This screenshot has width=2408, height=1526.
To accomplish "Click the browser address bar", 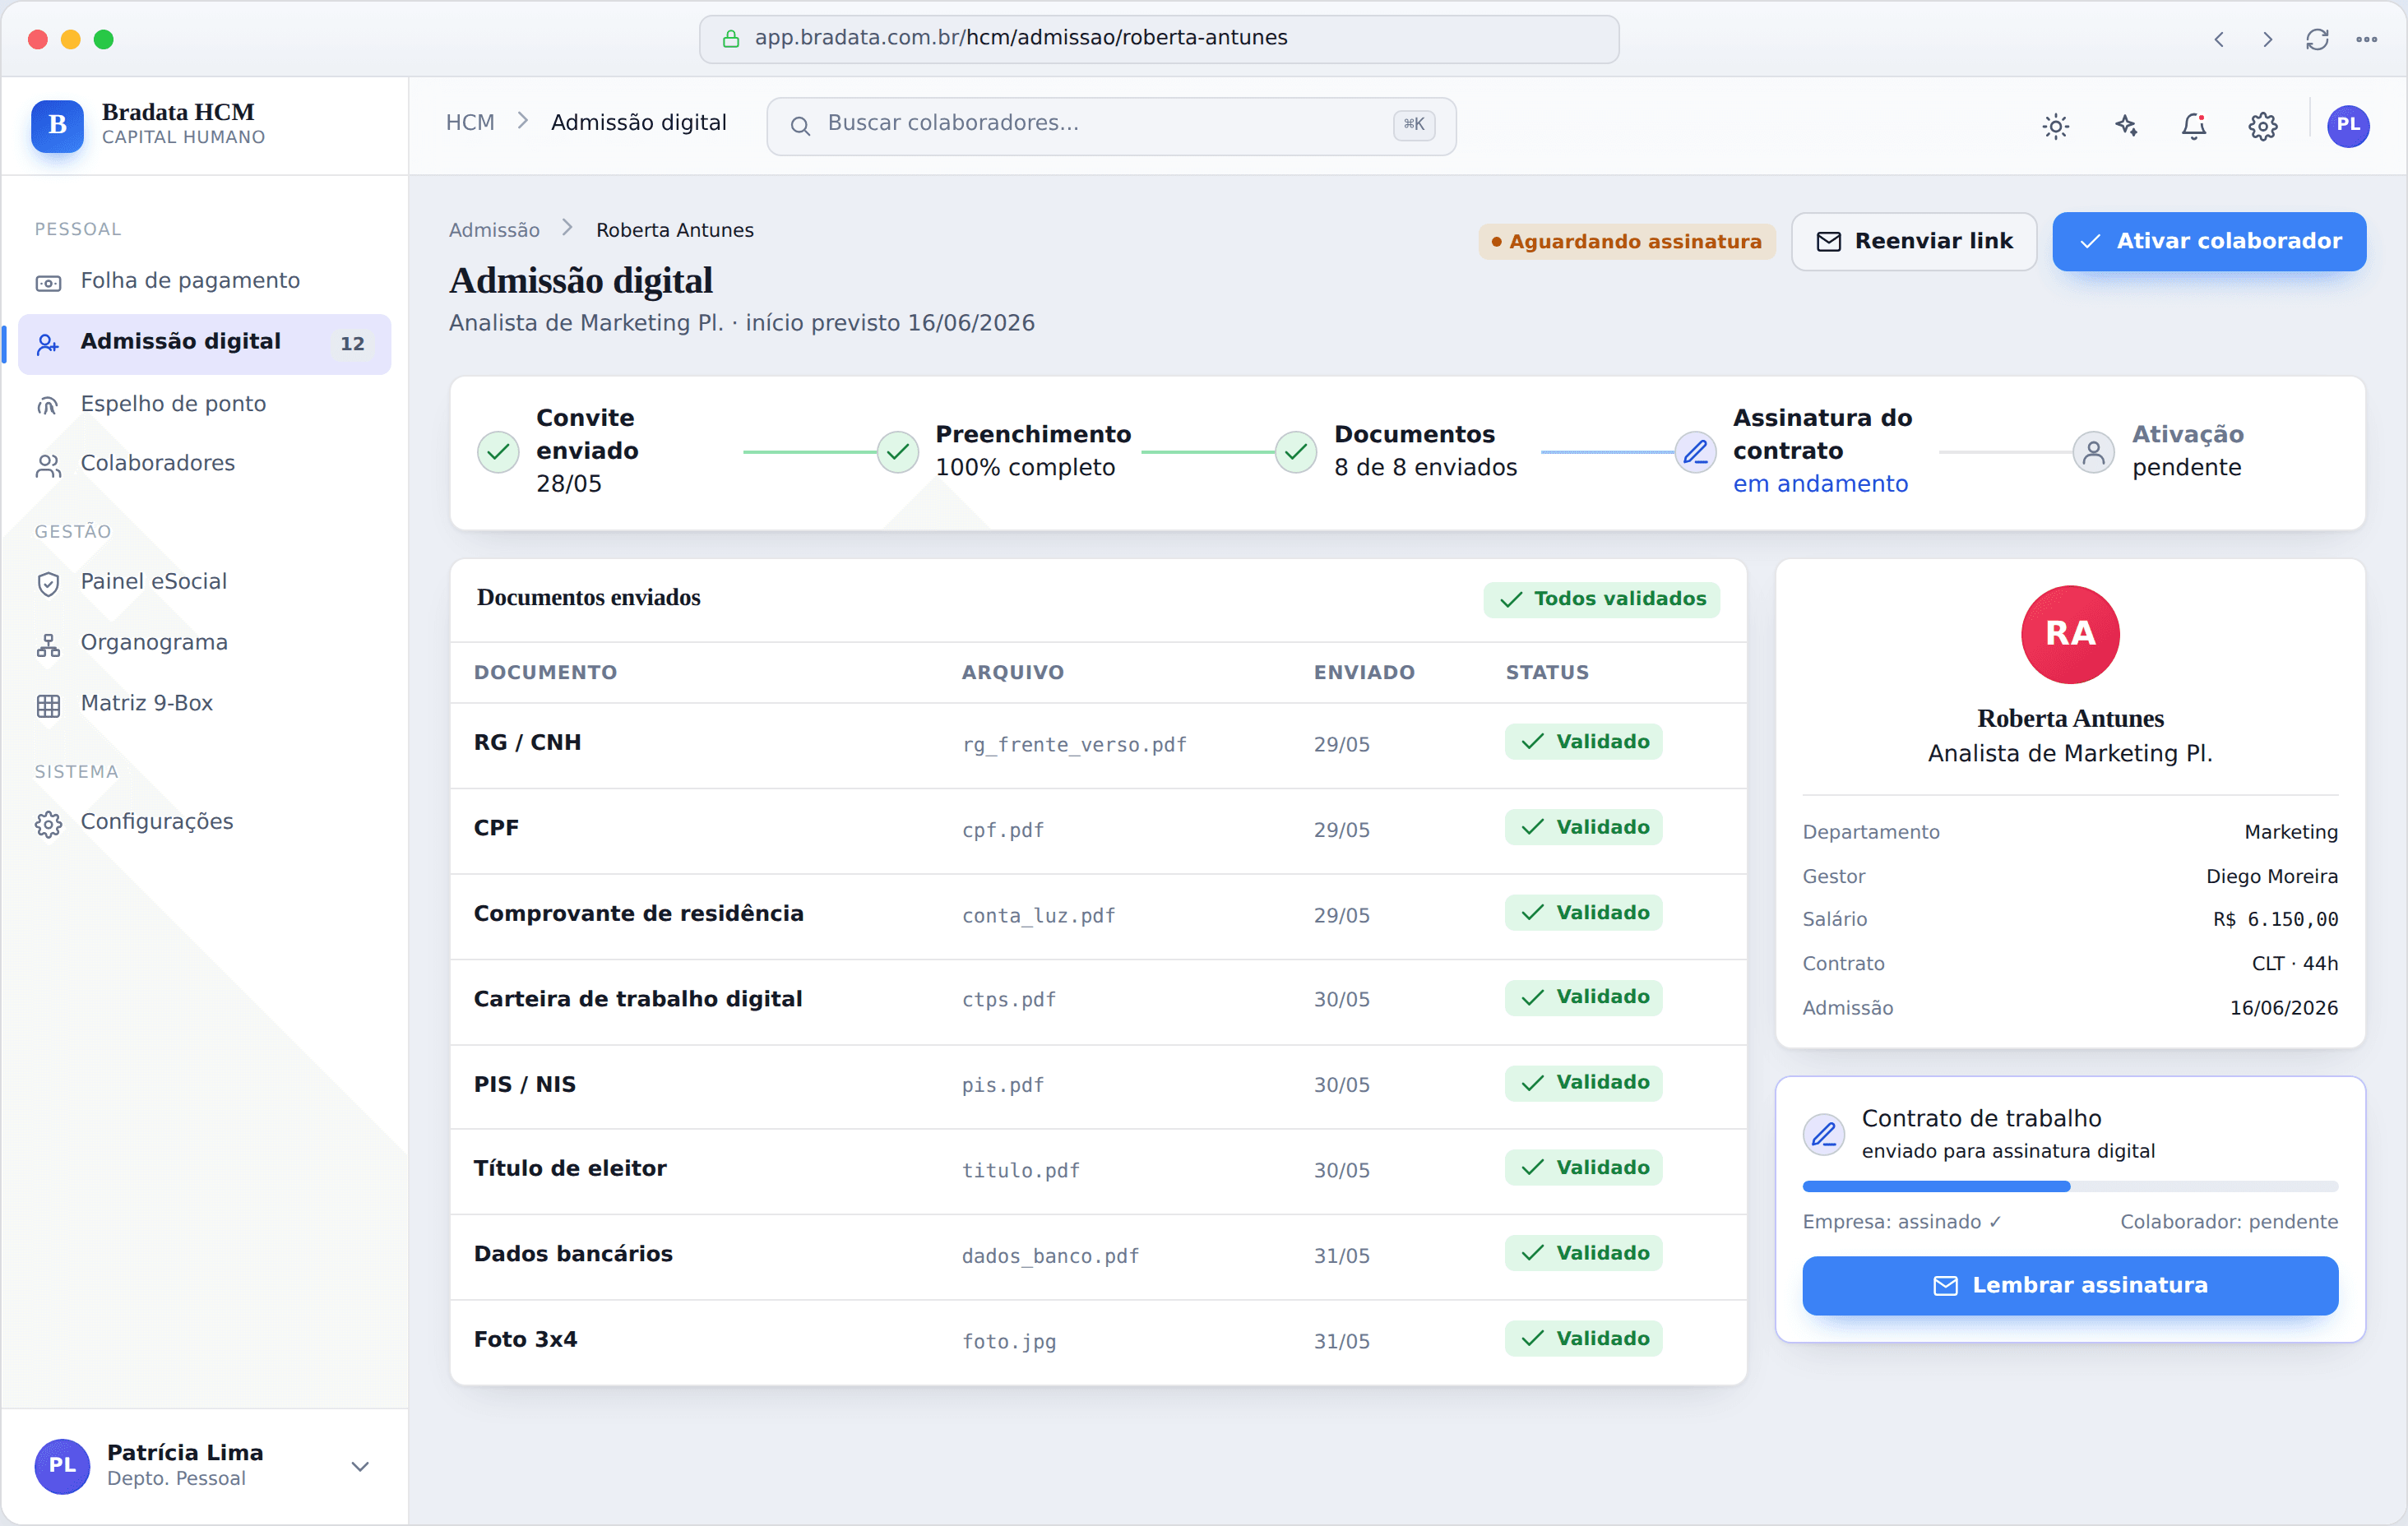I will click(1158, 39).
